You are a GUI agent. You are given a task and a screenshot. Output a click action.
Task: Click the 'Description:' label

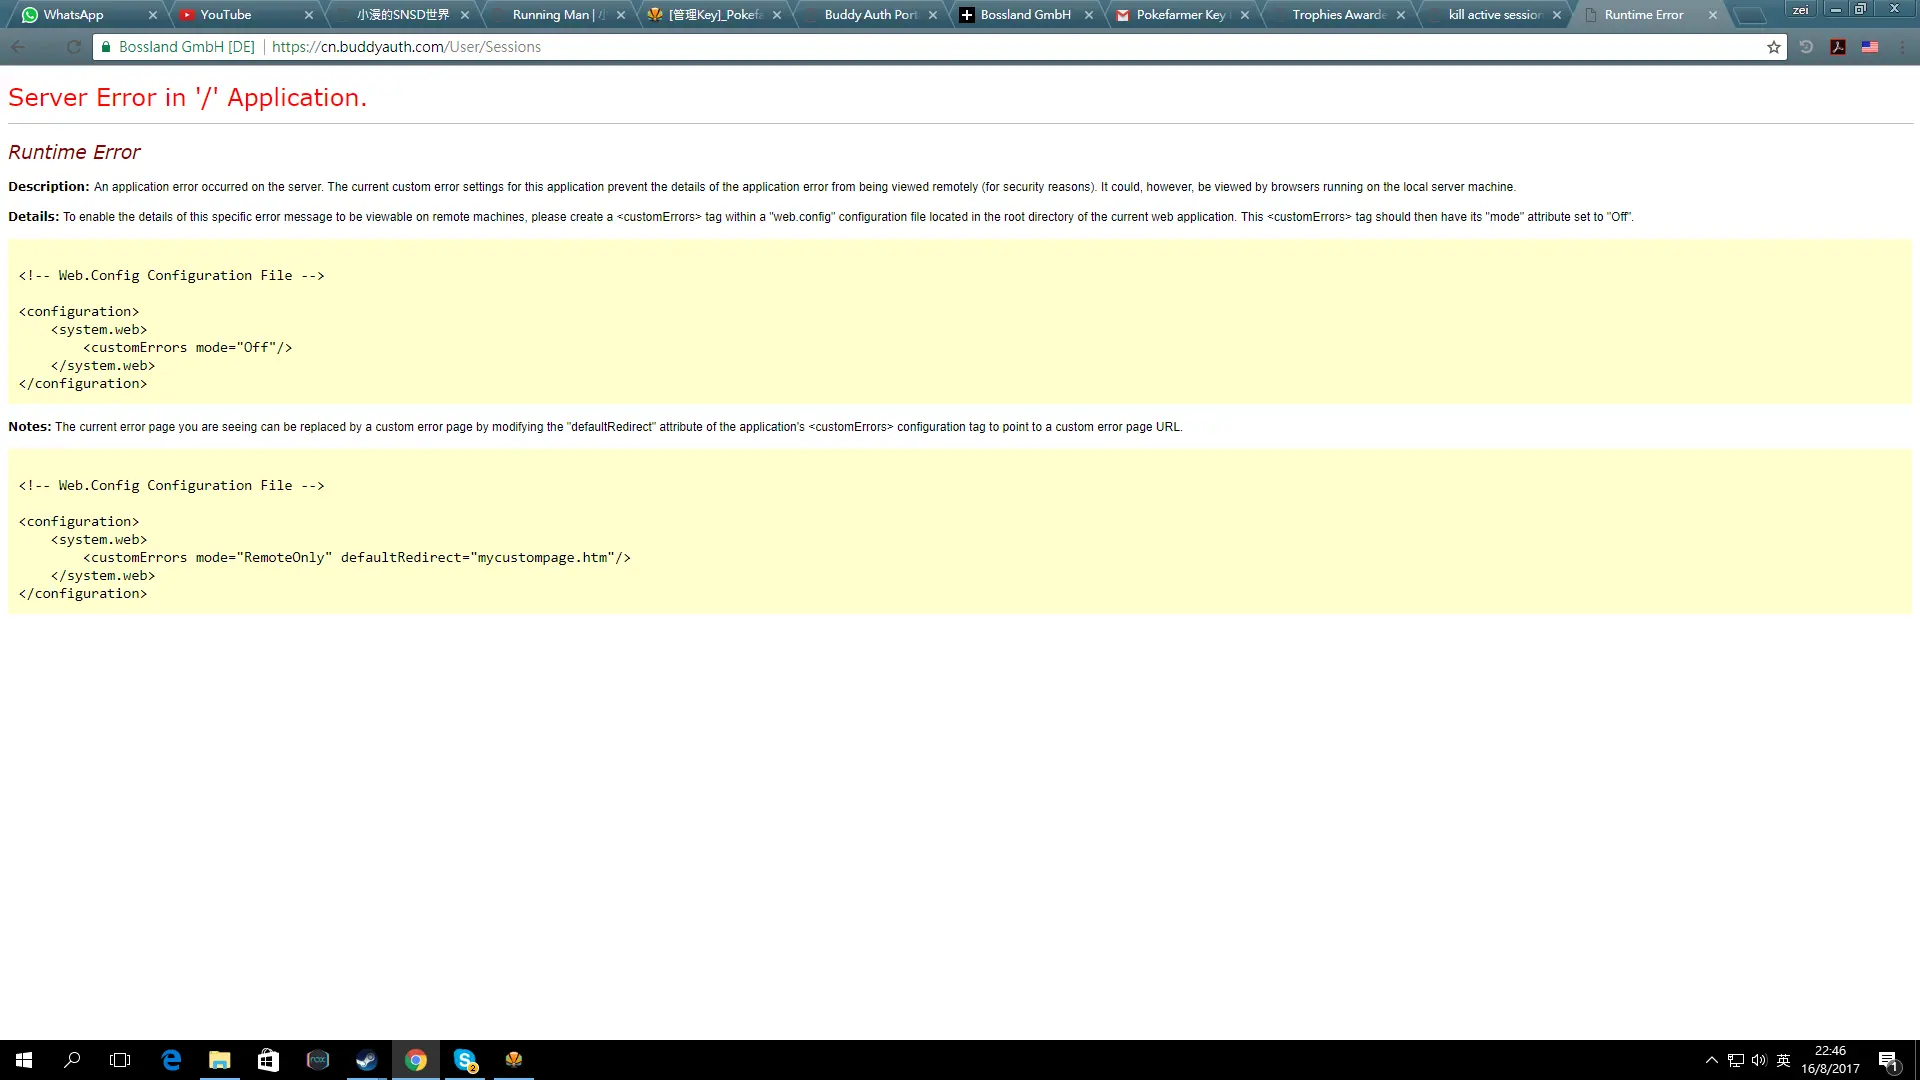(49, 187)
